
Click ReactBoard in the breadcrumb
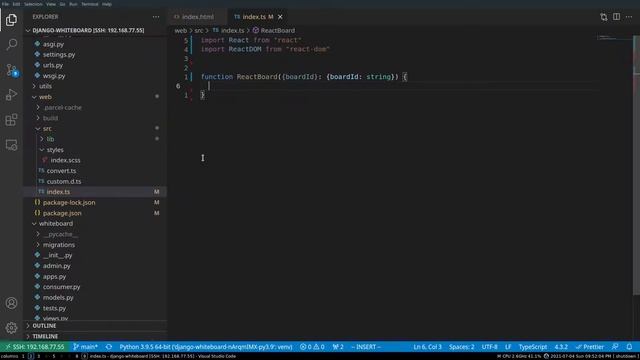pos(273,31)
